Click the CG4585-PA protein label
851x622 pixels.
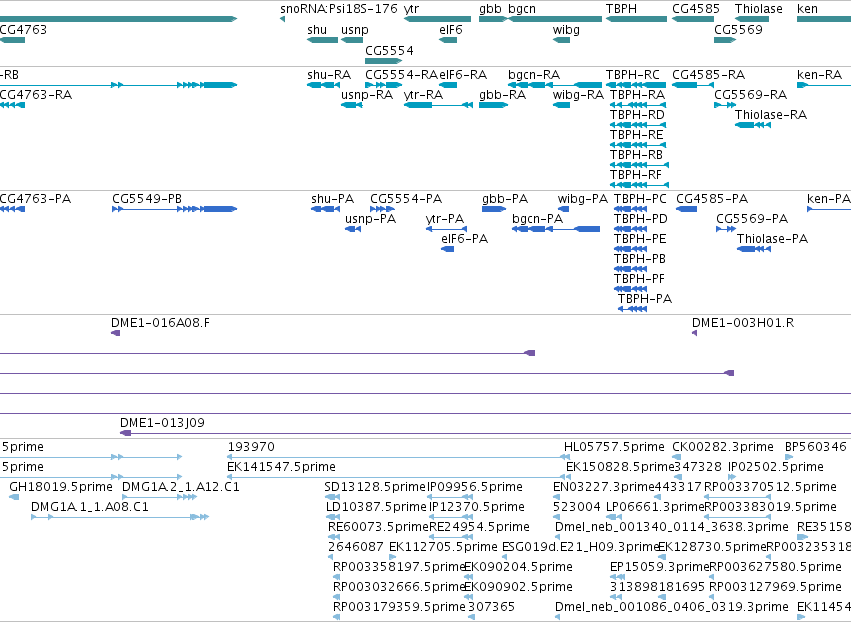coord(712,199)
